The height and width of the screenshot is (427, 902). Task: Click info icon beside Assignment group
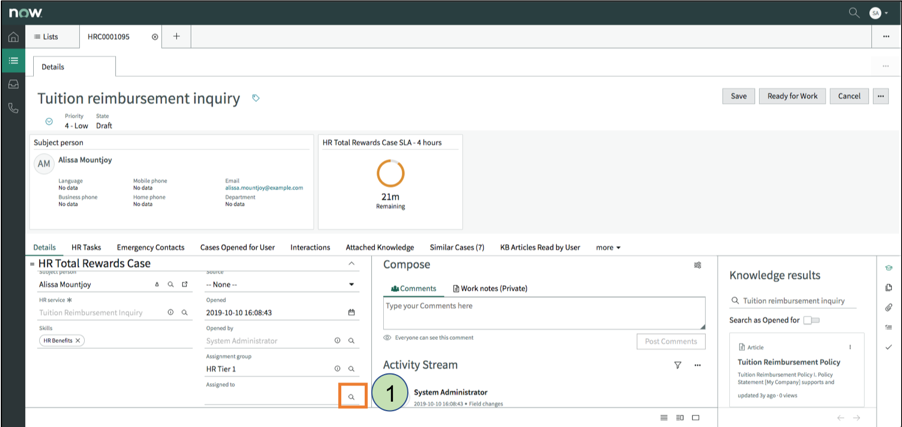[x=338, y=369]
